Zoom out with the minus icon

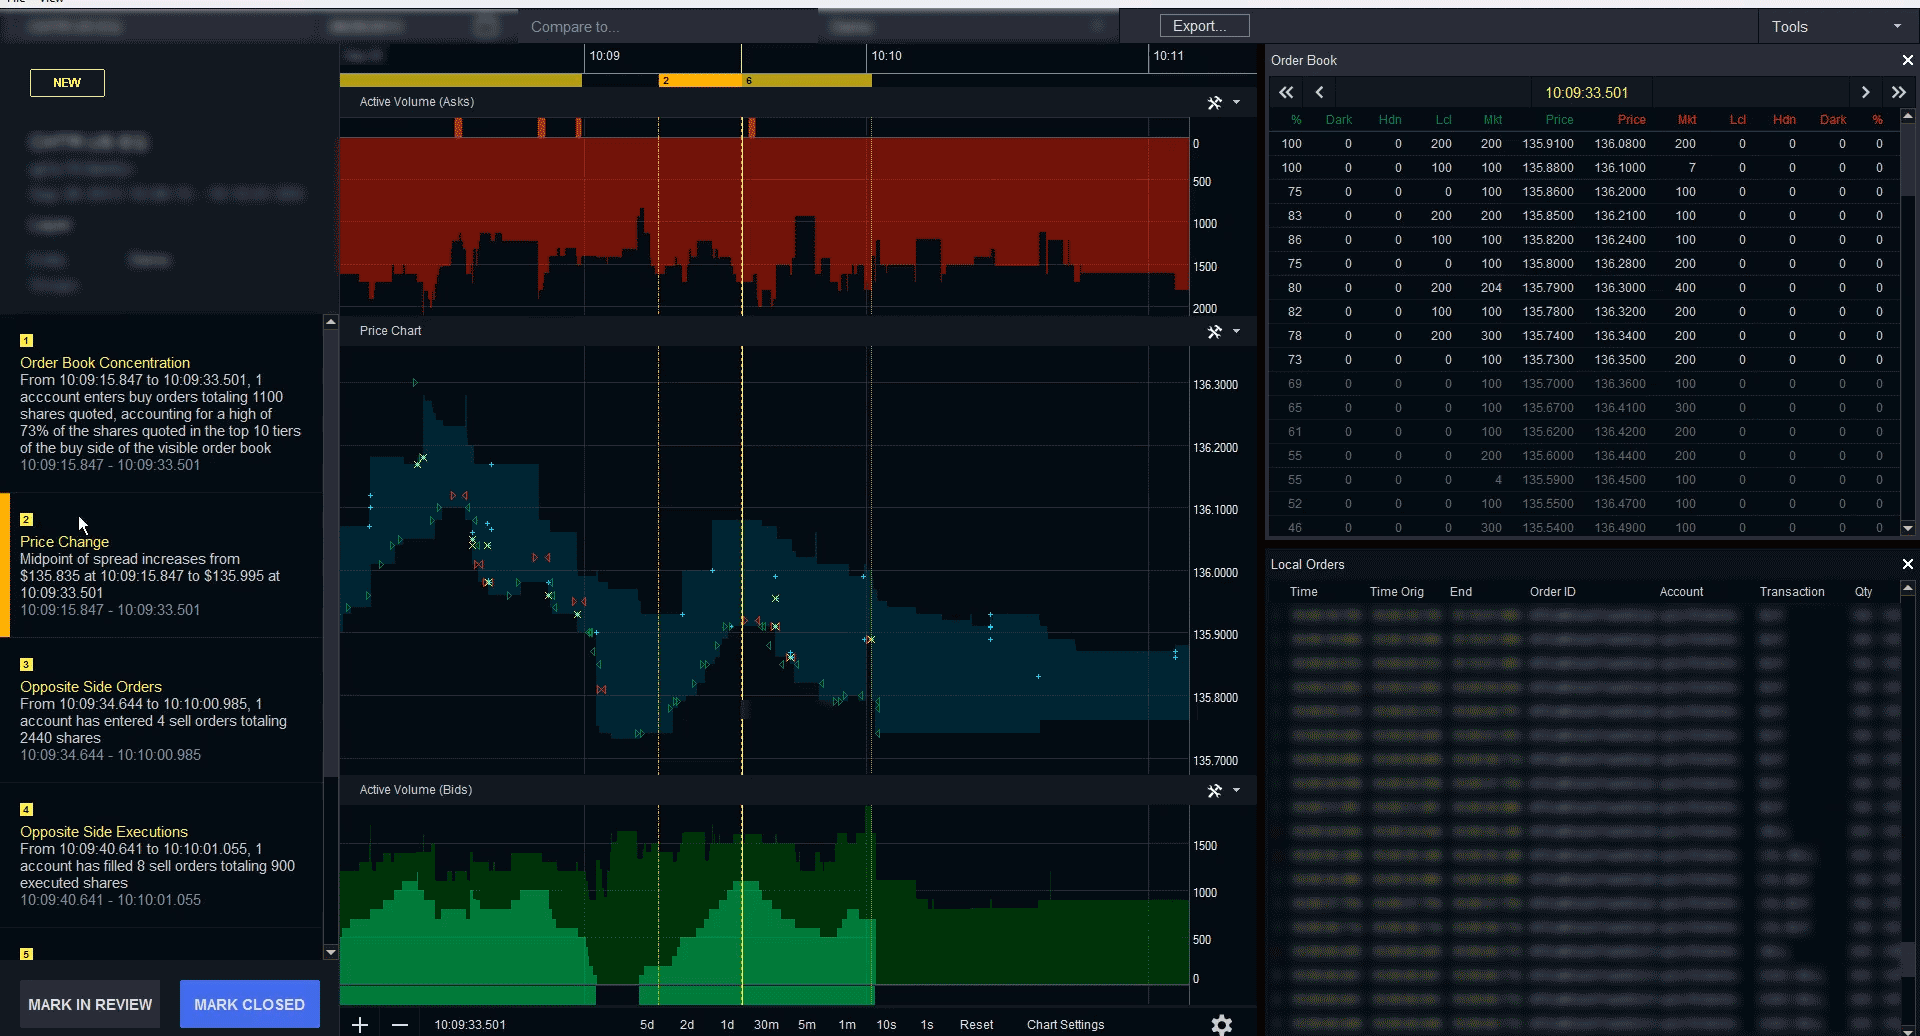tap(400, 1025)
